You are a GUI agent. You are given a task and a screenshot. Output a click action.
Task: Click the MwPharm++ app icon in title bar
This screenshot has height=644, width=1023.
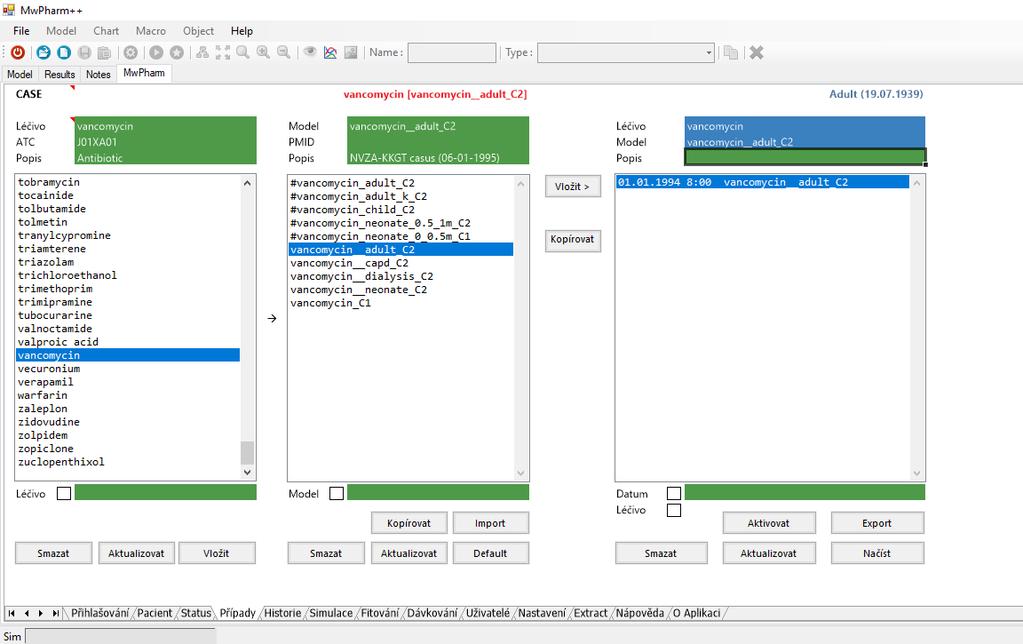tap(8, 10)
